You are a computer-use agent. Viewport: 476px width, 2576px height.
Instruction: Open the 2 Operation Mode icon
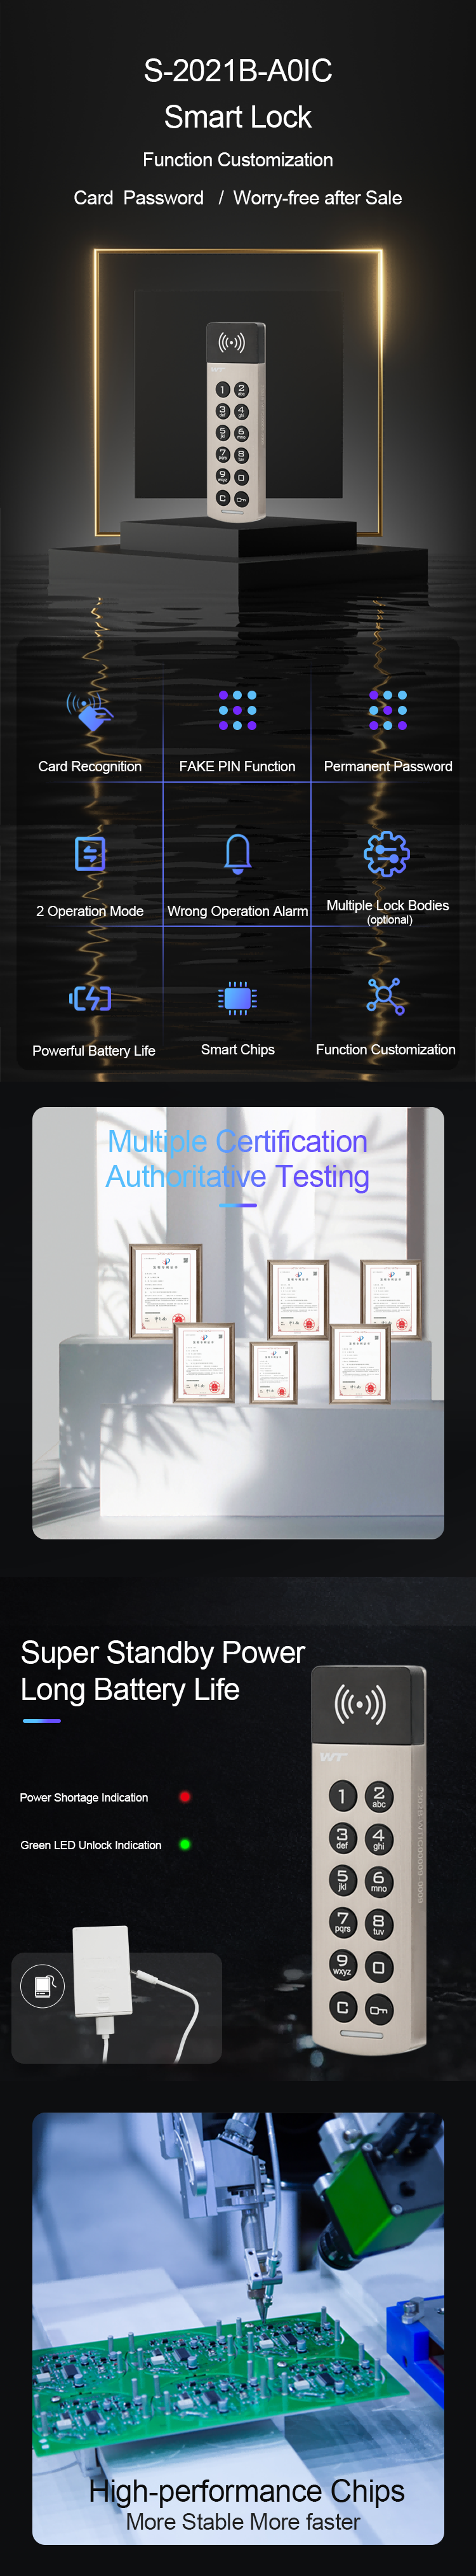(90, 853)
